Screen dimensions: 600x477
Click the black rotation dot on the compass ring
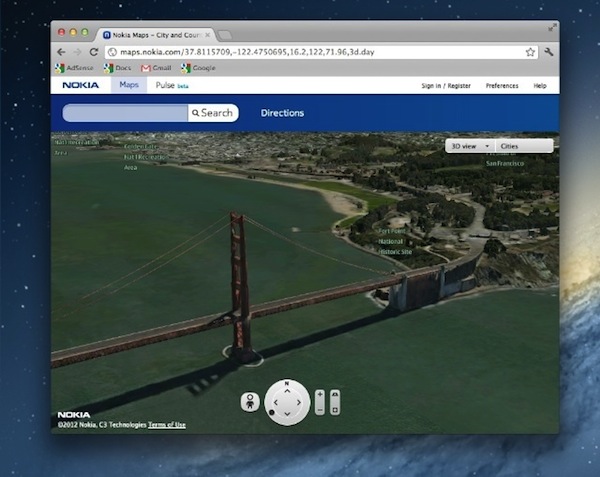(272, 412)
